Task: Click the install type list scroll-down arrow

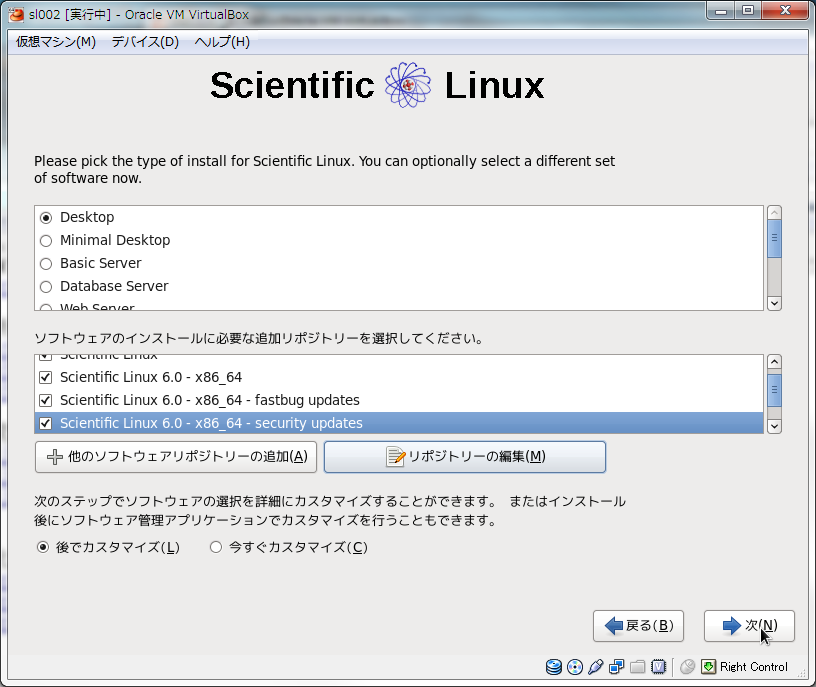Action: pos(774,303)
